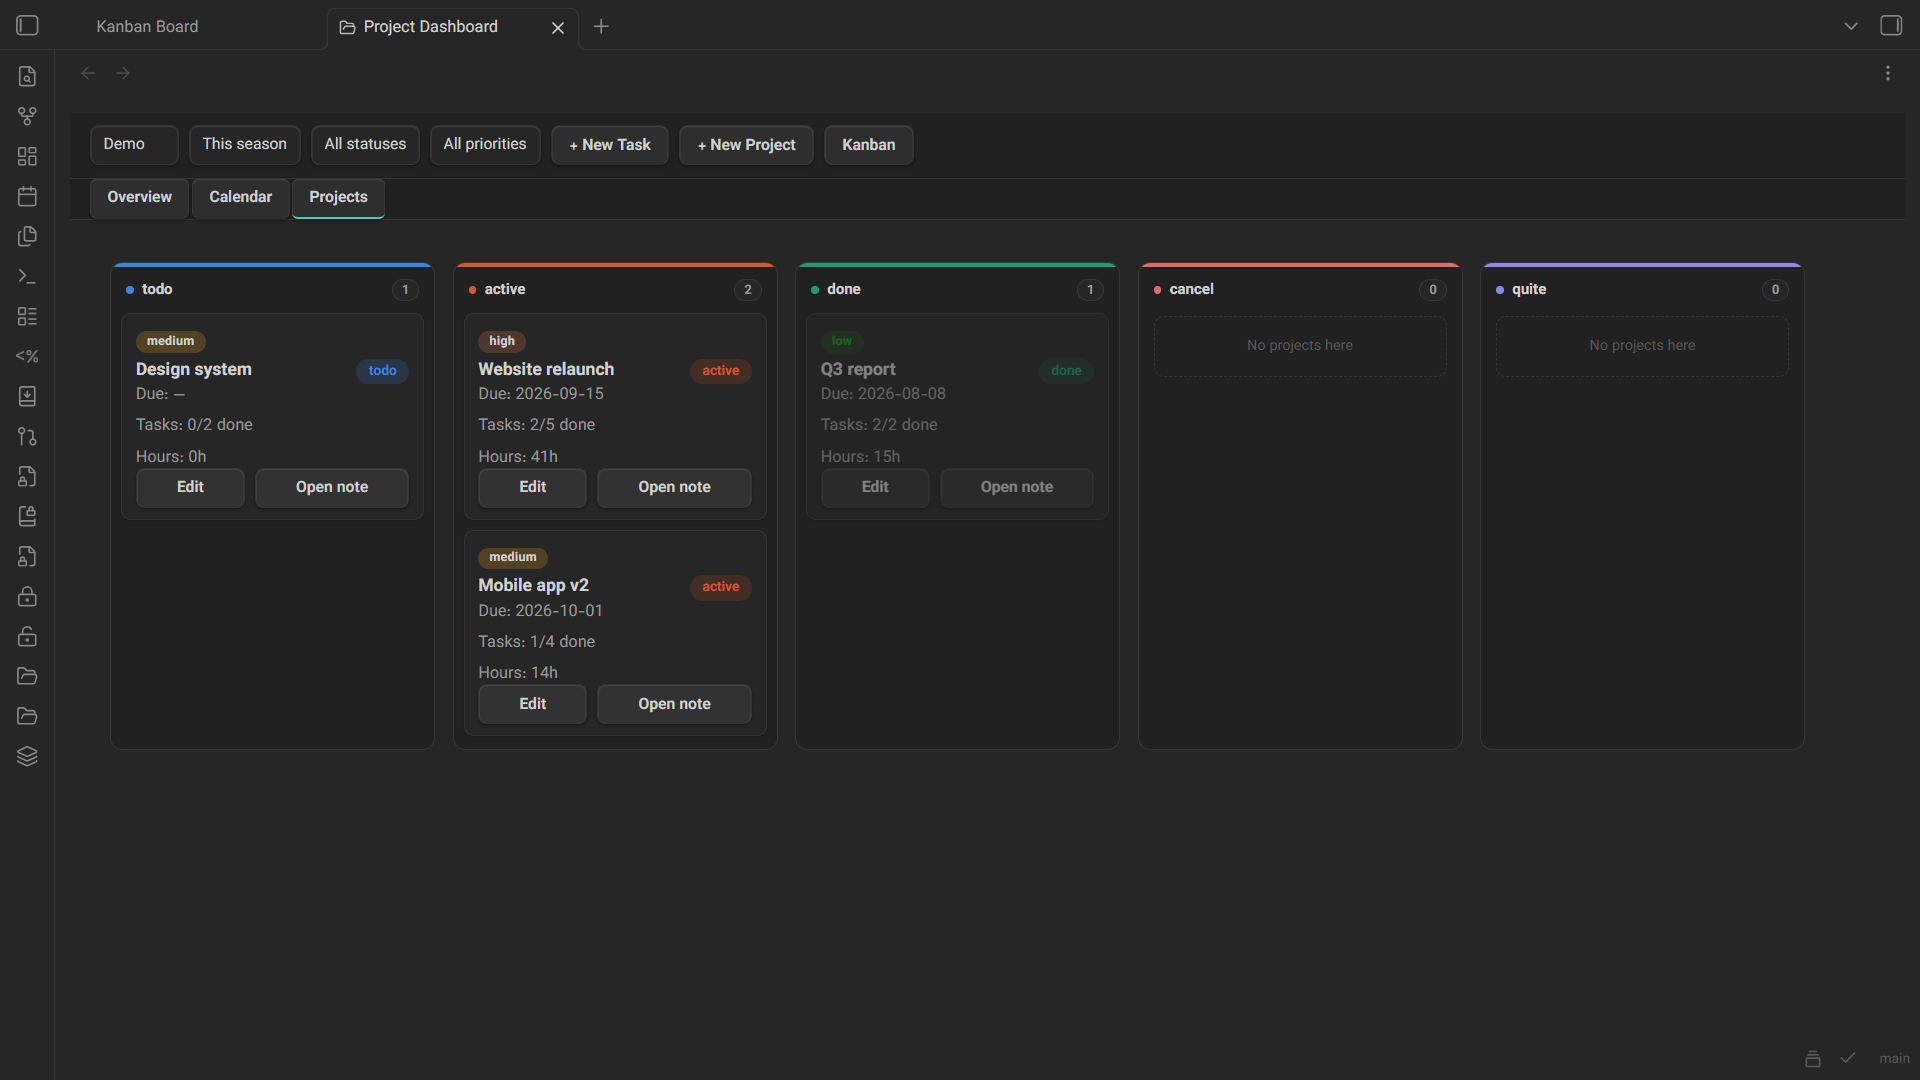Click 'Due: 2026-09-15' on Website relaunch
Viewport: 1920px width, 1080px height.
click(x=541, y=394)
